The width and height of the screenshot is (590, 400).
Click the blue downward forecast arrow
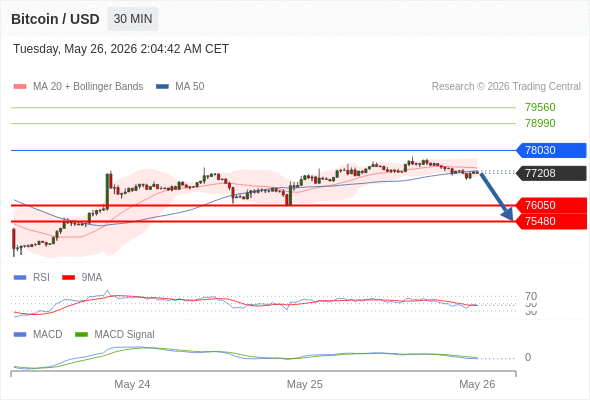497,197
